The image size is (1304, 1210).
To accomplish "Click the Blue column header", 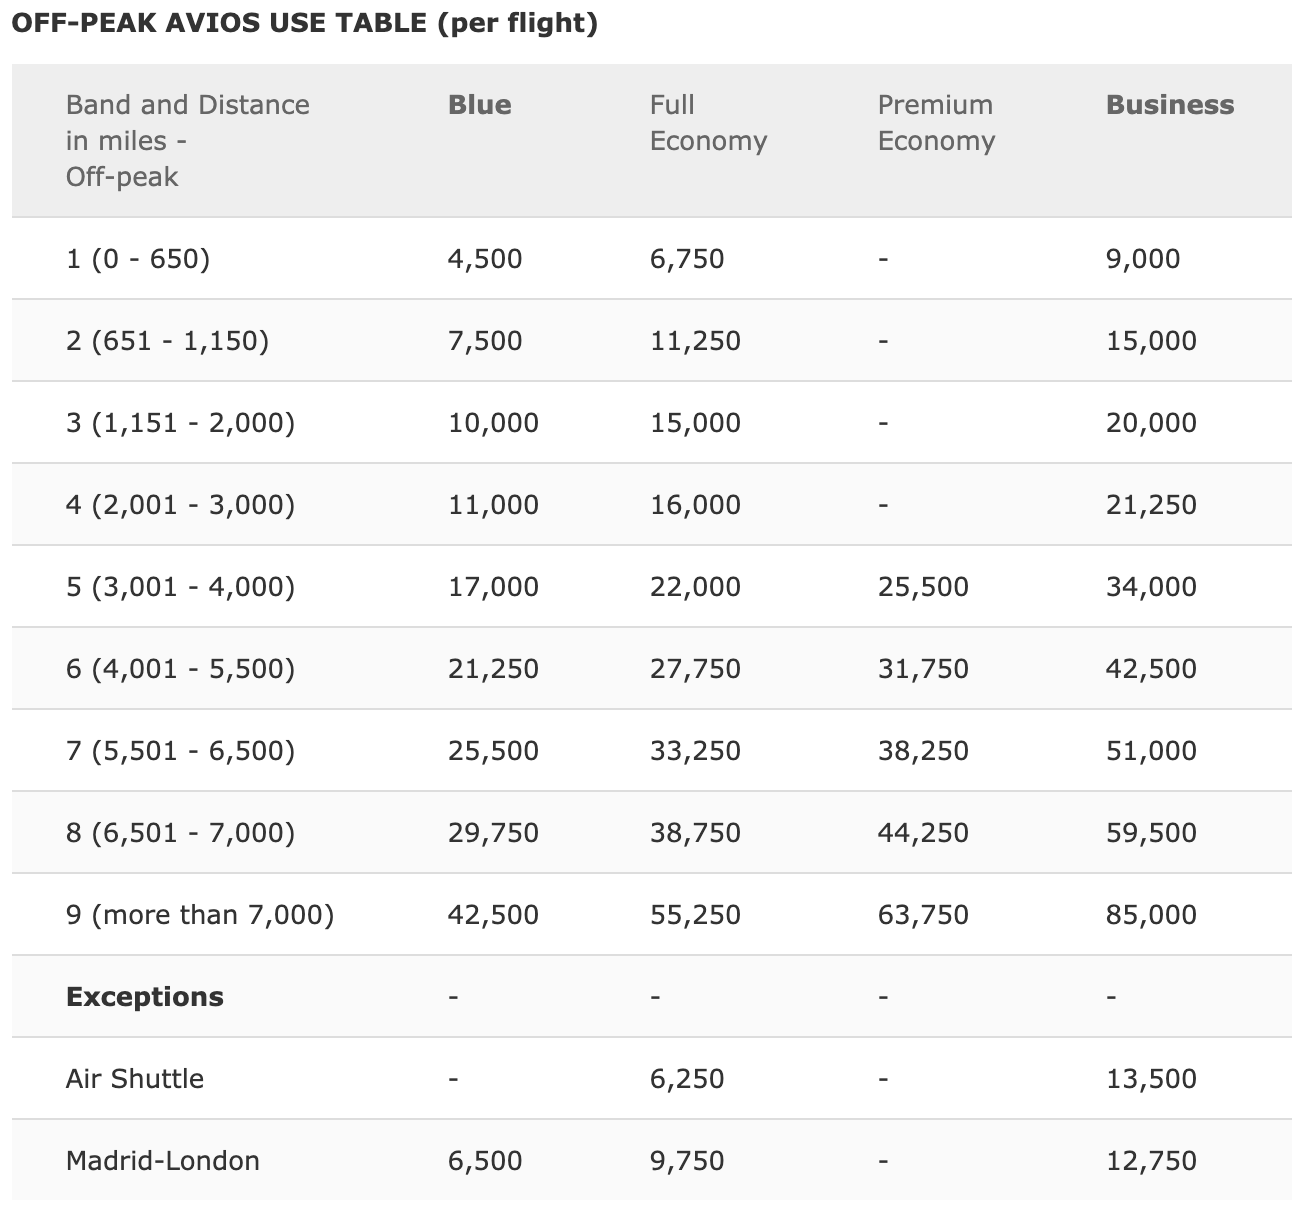I will pyautogui.click(x=479, y=105).
